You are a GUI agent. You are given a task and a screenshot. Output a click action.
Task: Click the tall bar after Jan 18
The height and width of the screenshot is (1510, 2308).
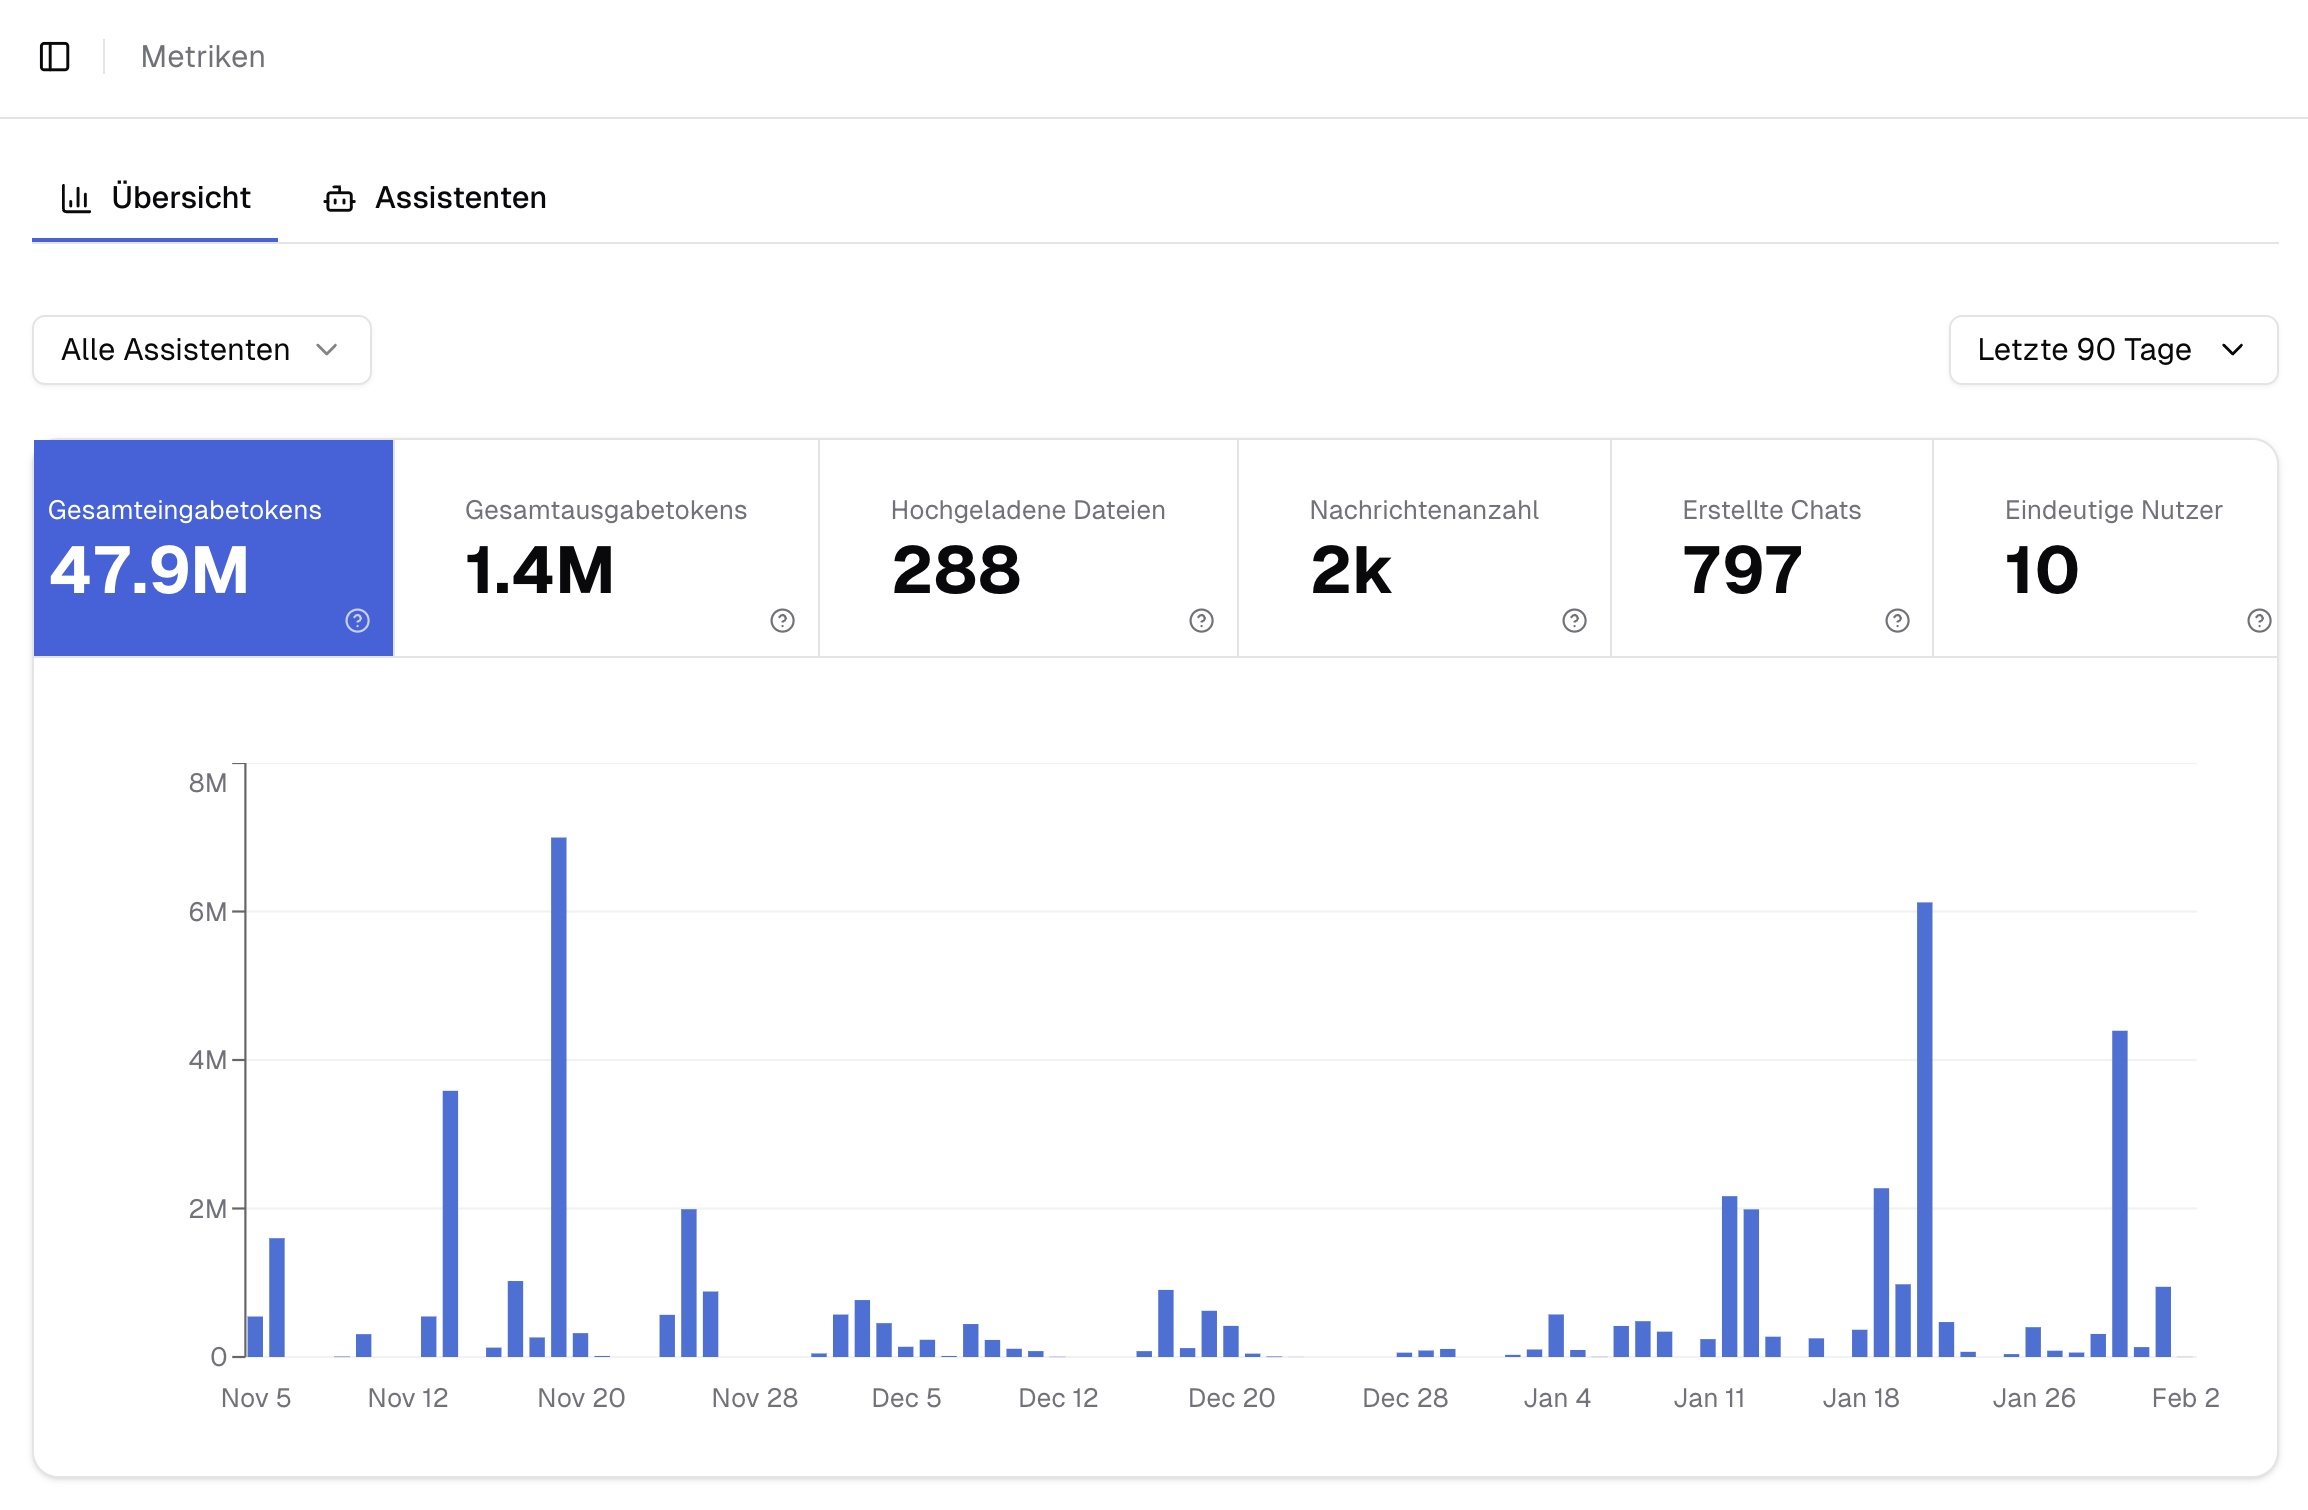[x=1924, y=1130]
